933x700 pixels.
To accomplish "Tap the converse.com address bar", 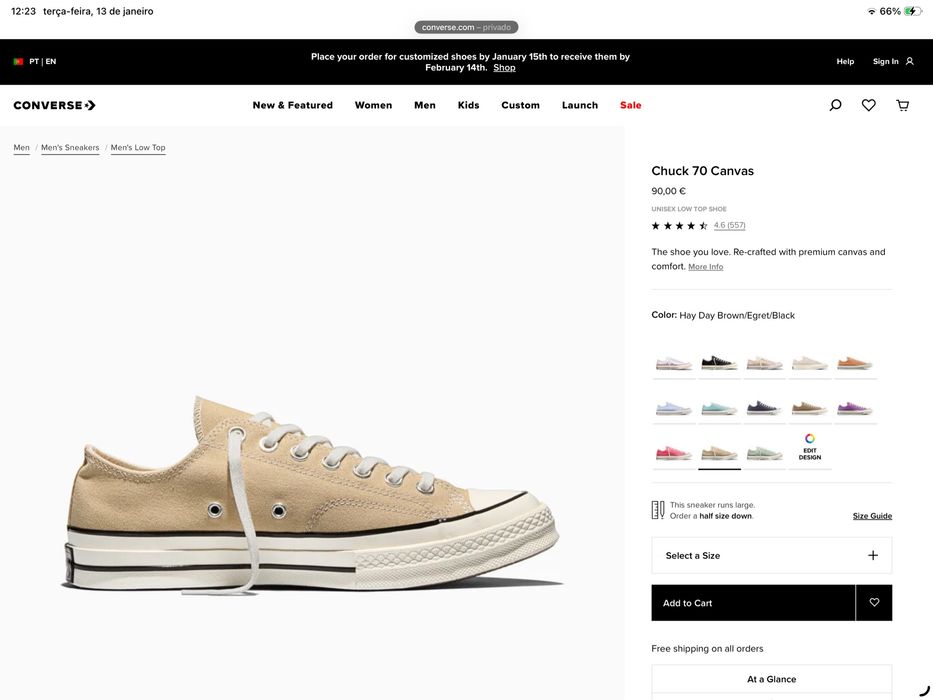I will tap(466, 27).
